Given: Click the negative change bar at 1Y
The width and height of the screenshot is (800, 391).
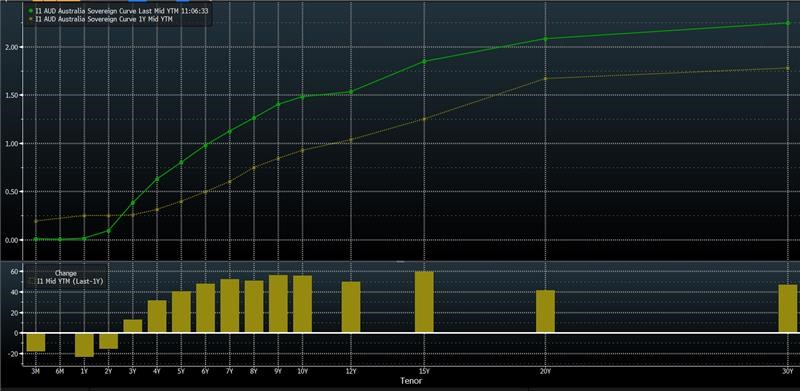Looking at the screenshot, I should point(84,345).
